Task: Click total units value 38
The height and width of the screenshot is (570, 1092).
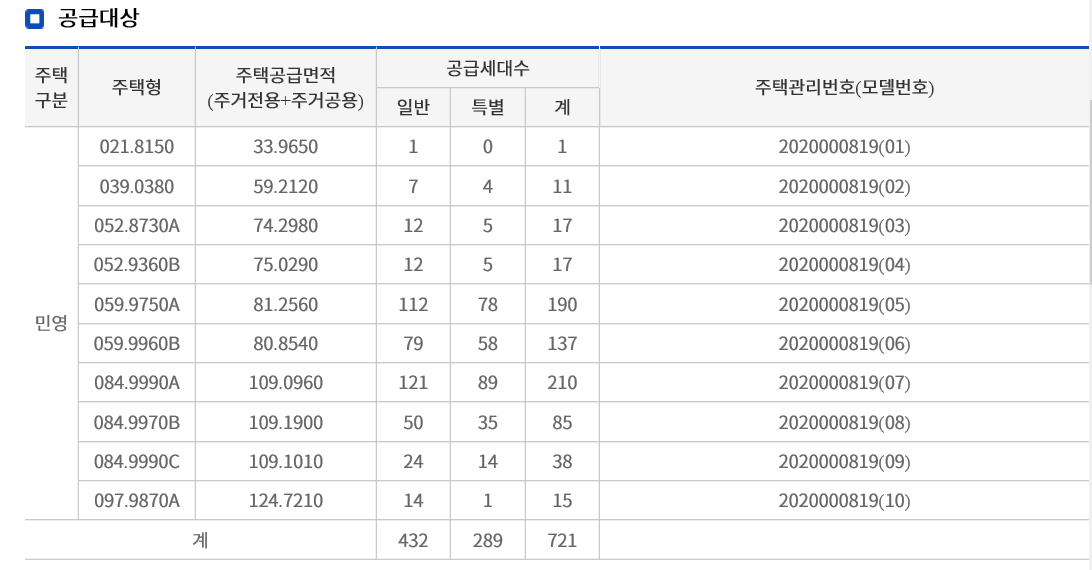Action: click(x=562, y=461)
